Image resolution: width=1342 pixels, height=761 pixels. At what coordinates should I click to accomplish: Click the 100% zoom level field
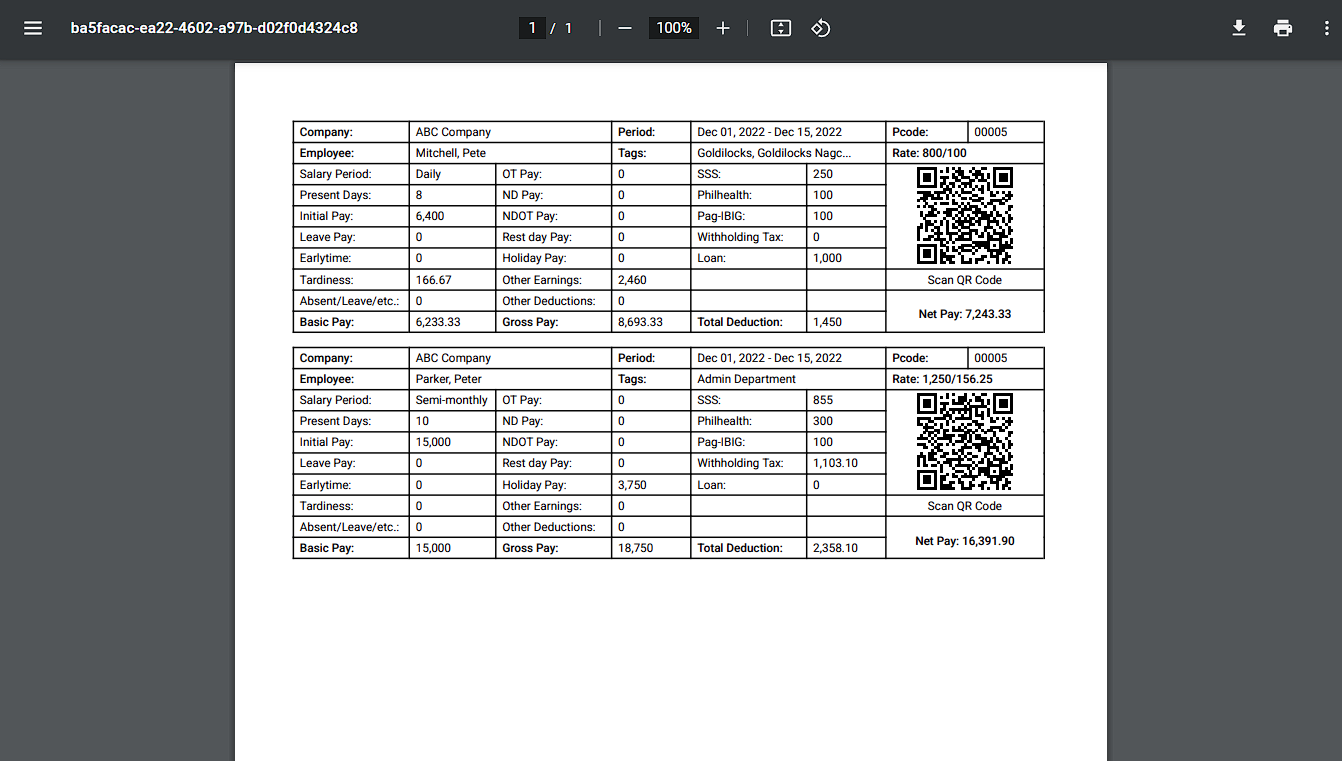[x=674, y=28]
